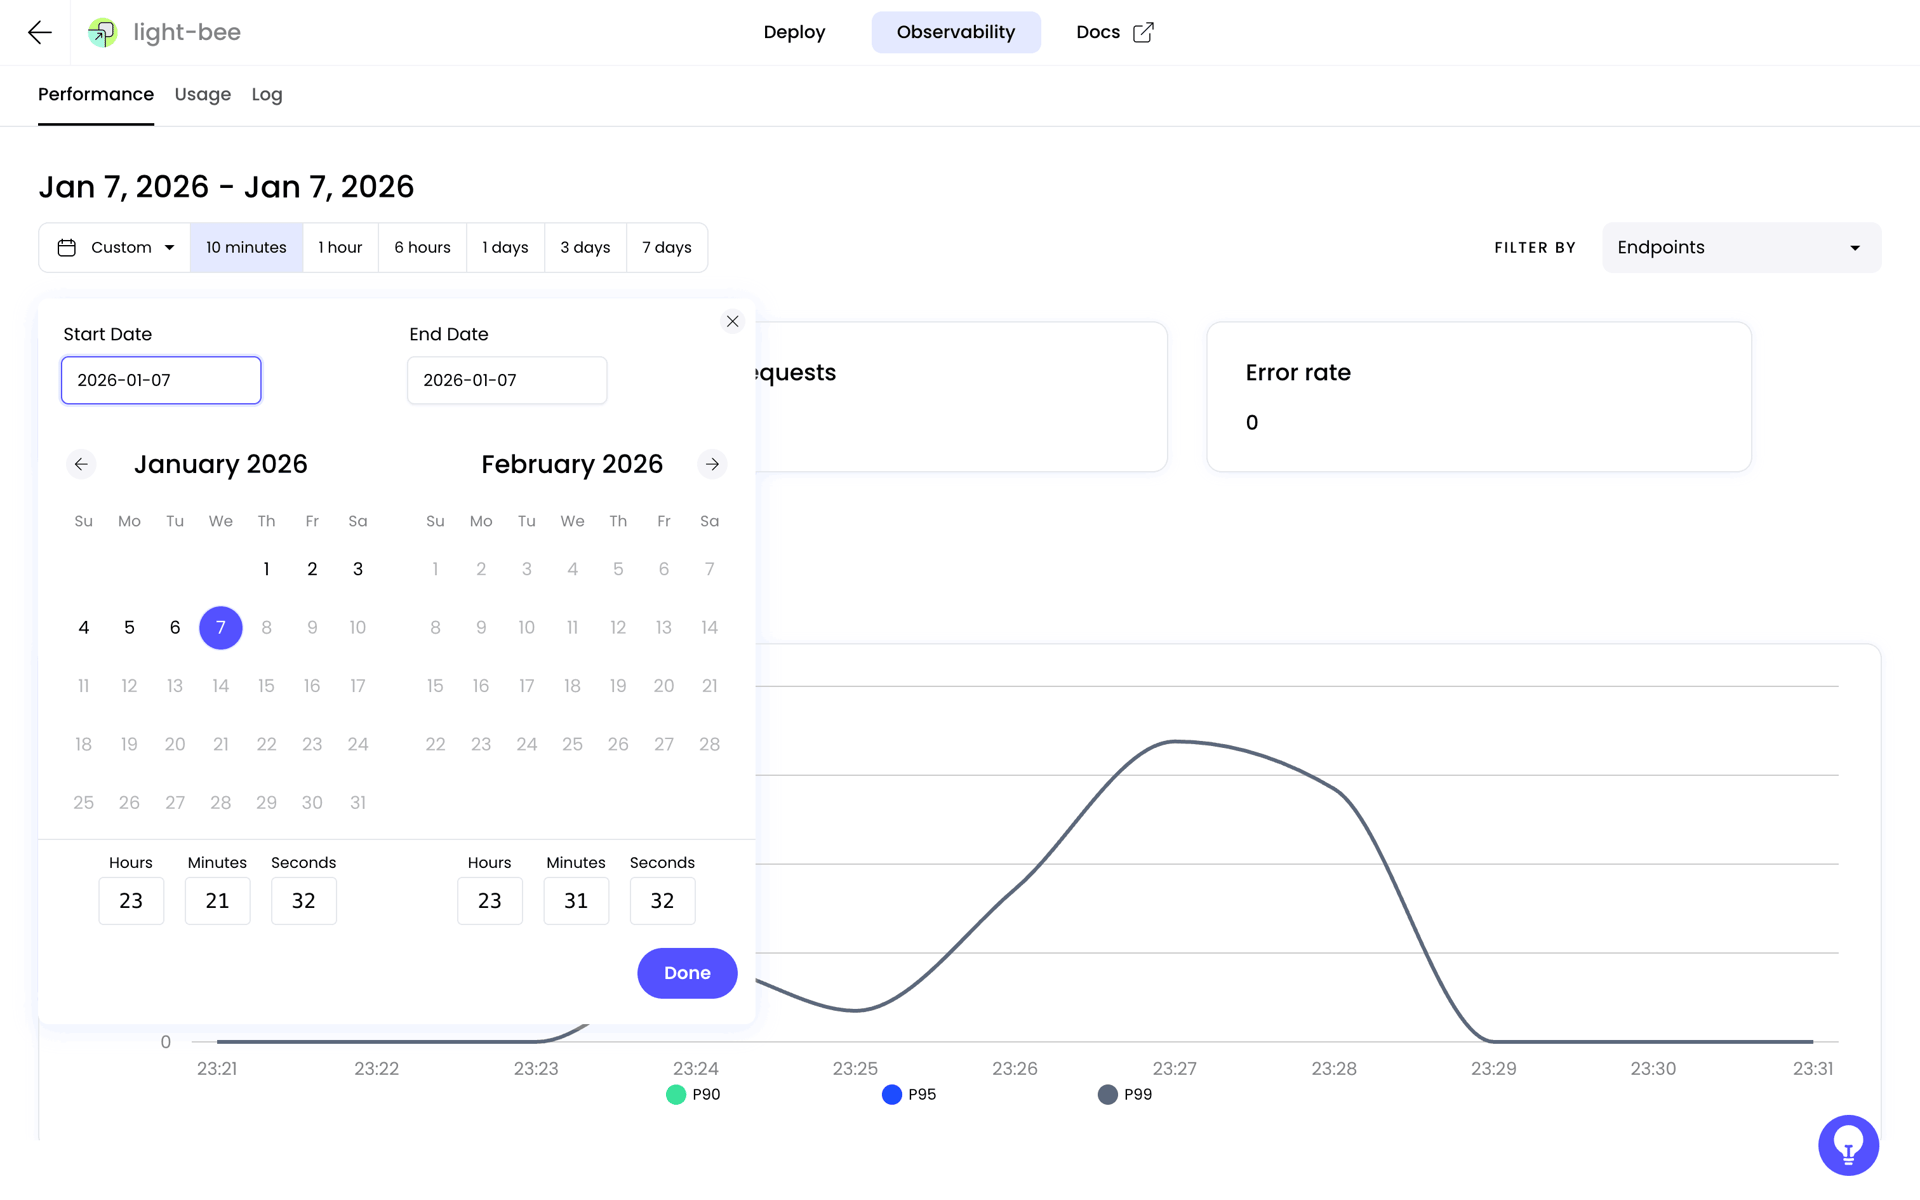Focus the Start Date input field
Viewport: 1920px width, 1200px height.
[161, 380]
